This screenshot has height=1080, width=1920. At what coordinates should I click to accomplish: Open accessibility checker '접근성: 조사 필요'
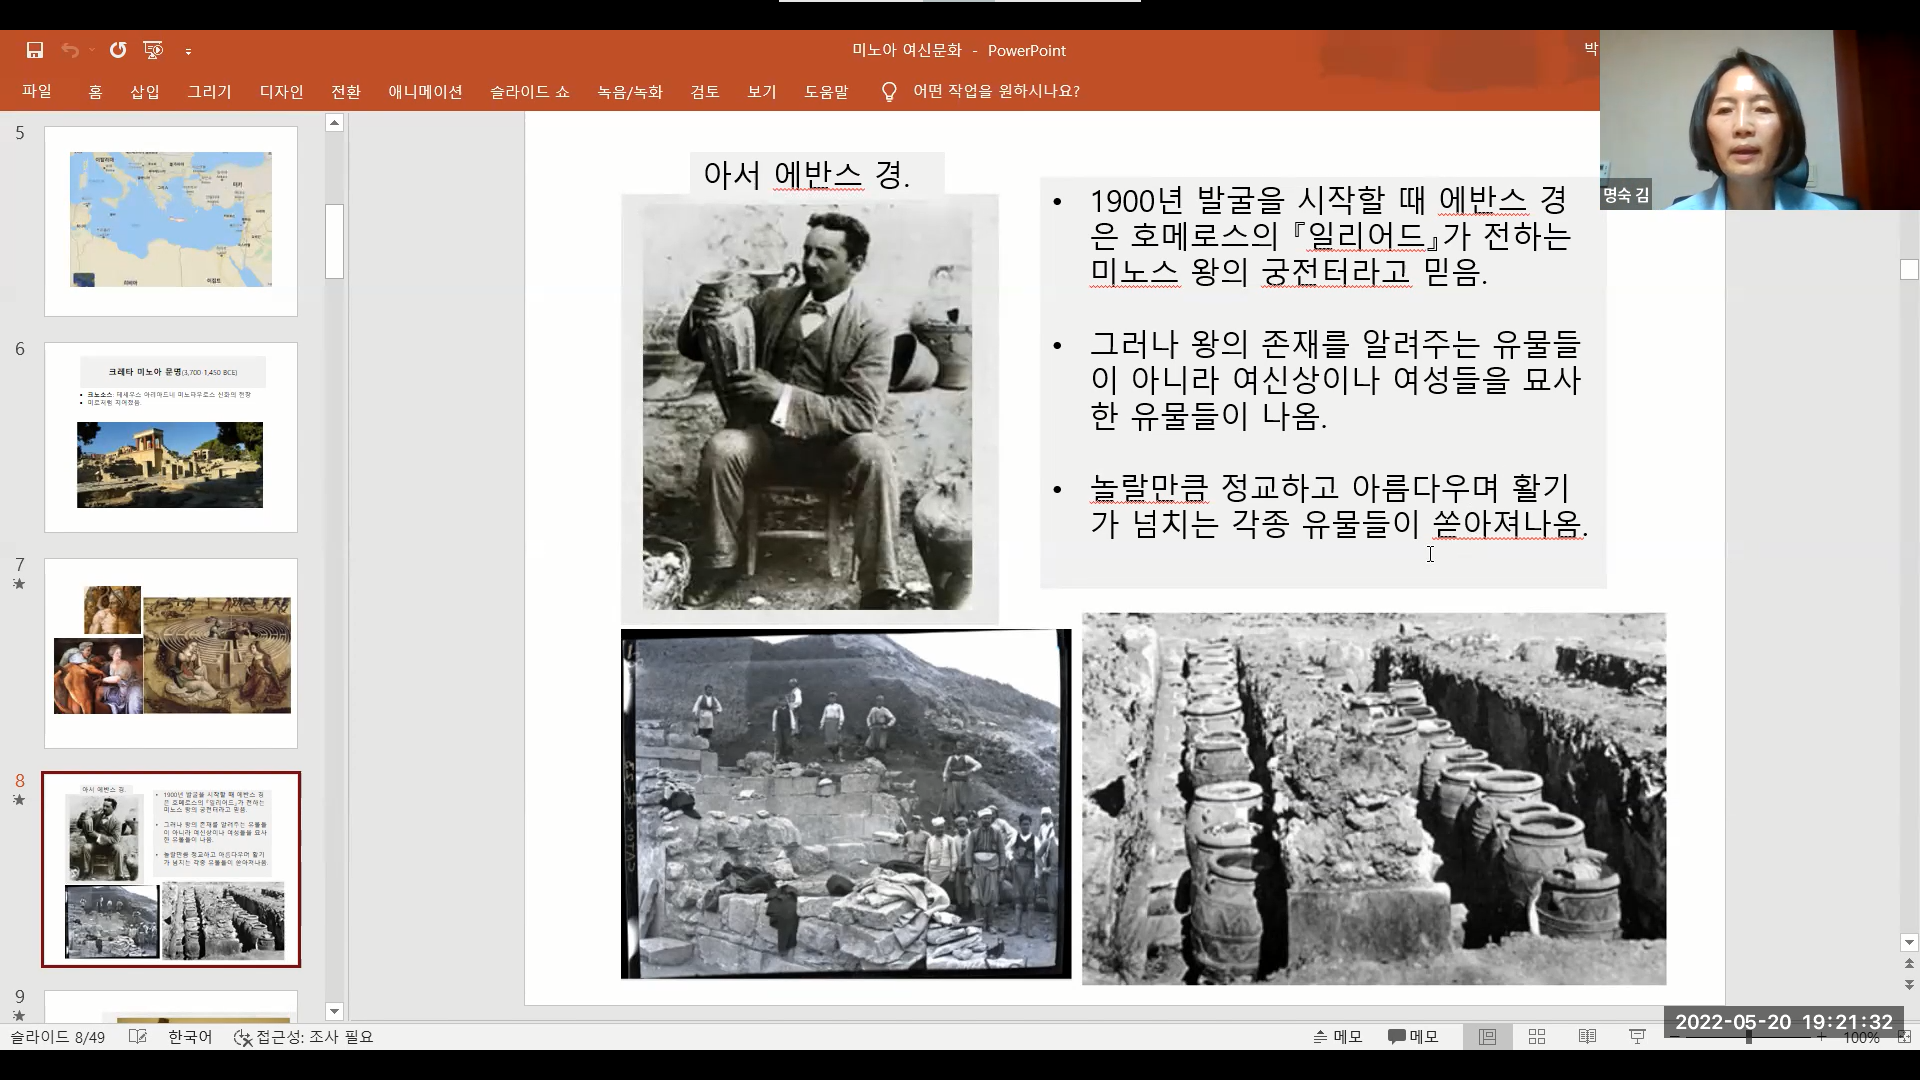tap(304, 1037)
